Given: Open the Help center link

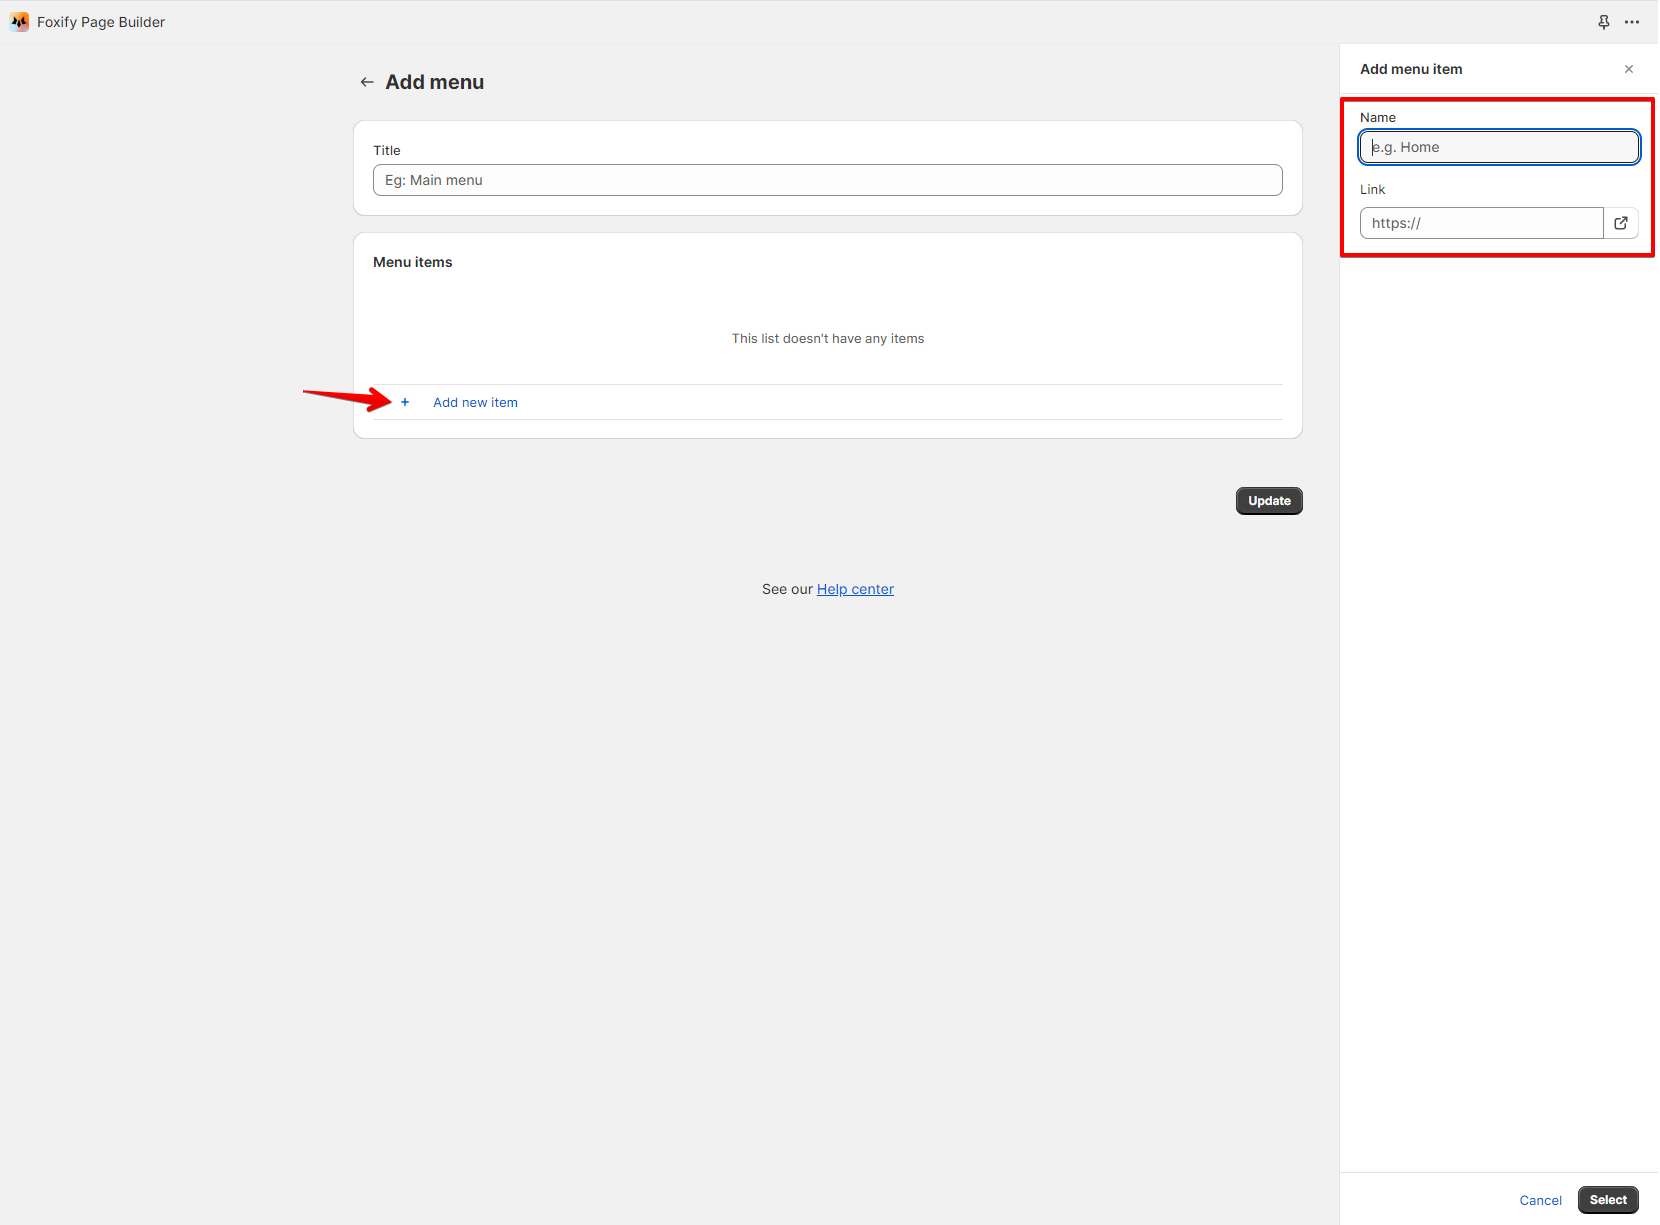Looking at the screenshot, I should pyautogui.click(x=855, y=589).
